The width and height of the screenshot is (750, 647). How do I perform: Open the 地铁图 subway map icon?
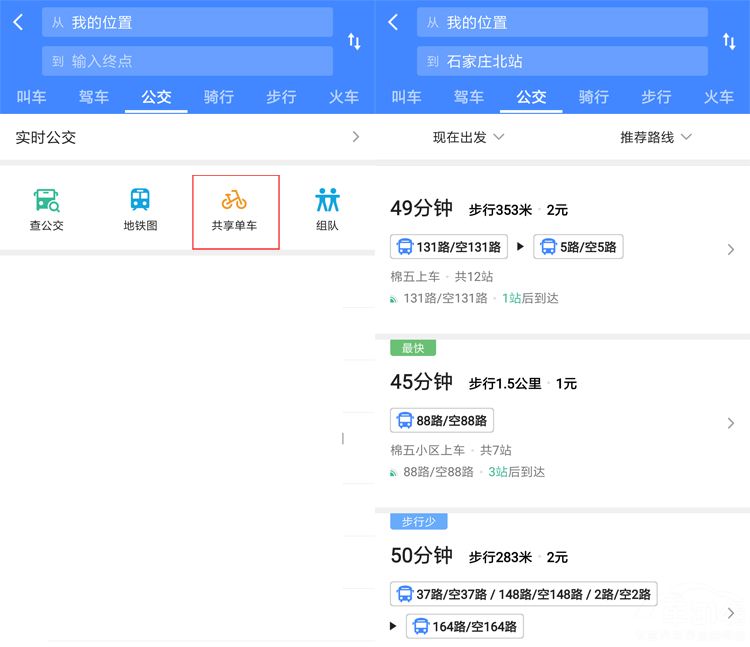[x=140, y=210]
